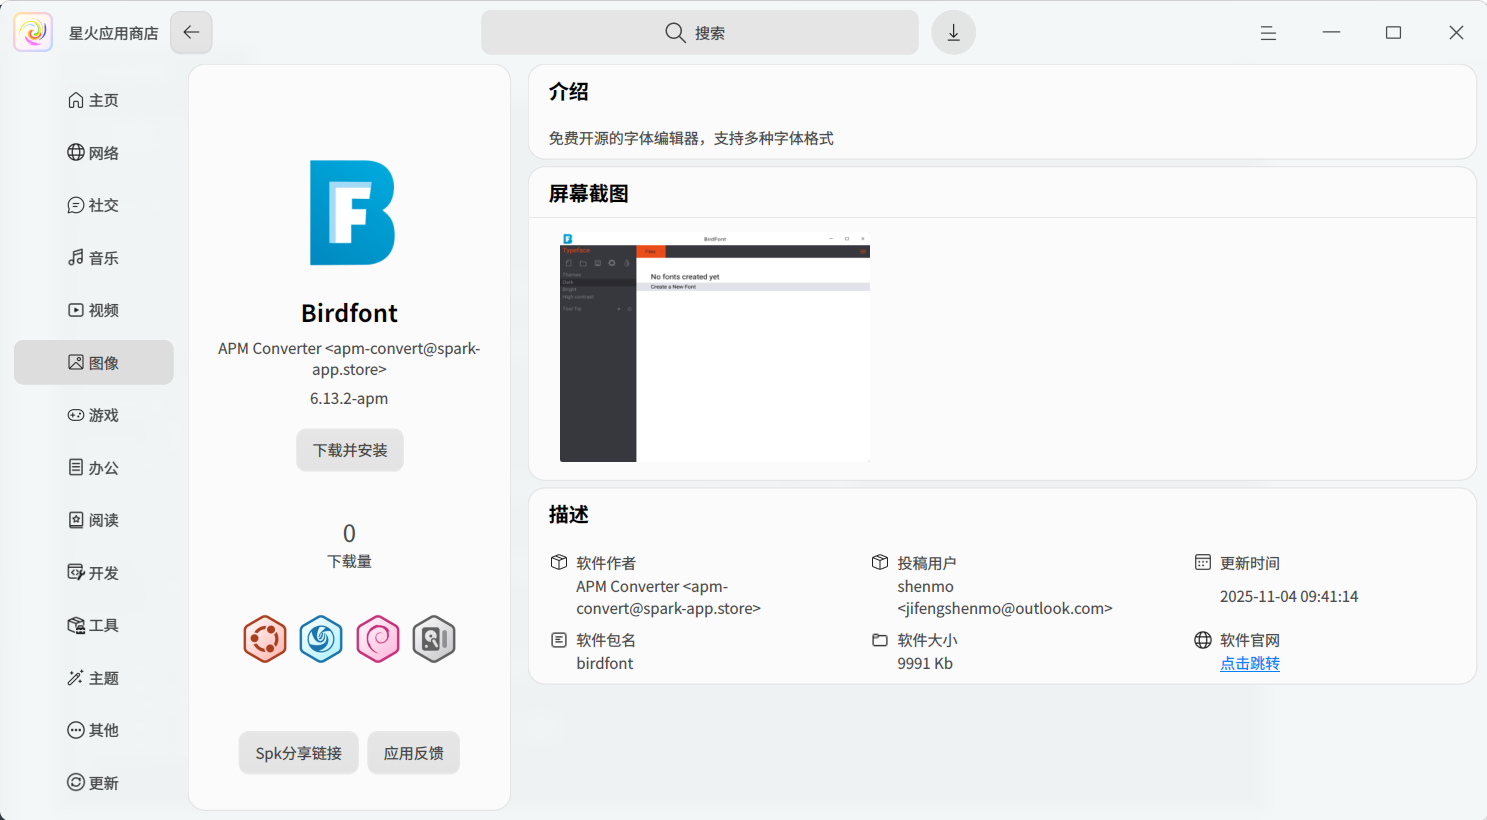
Task: Open the Birdfont screenshot thumbnail
Action: 715,347
